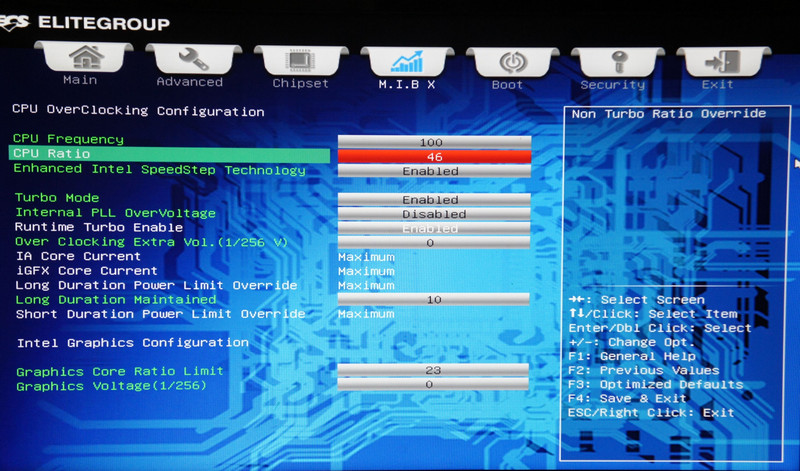Screen dimensions: 800x471
Task: Select Over Clocking Extra Vol. value field
Action: pyautogui.click(x=434, y=242)
